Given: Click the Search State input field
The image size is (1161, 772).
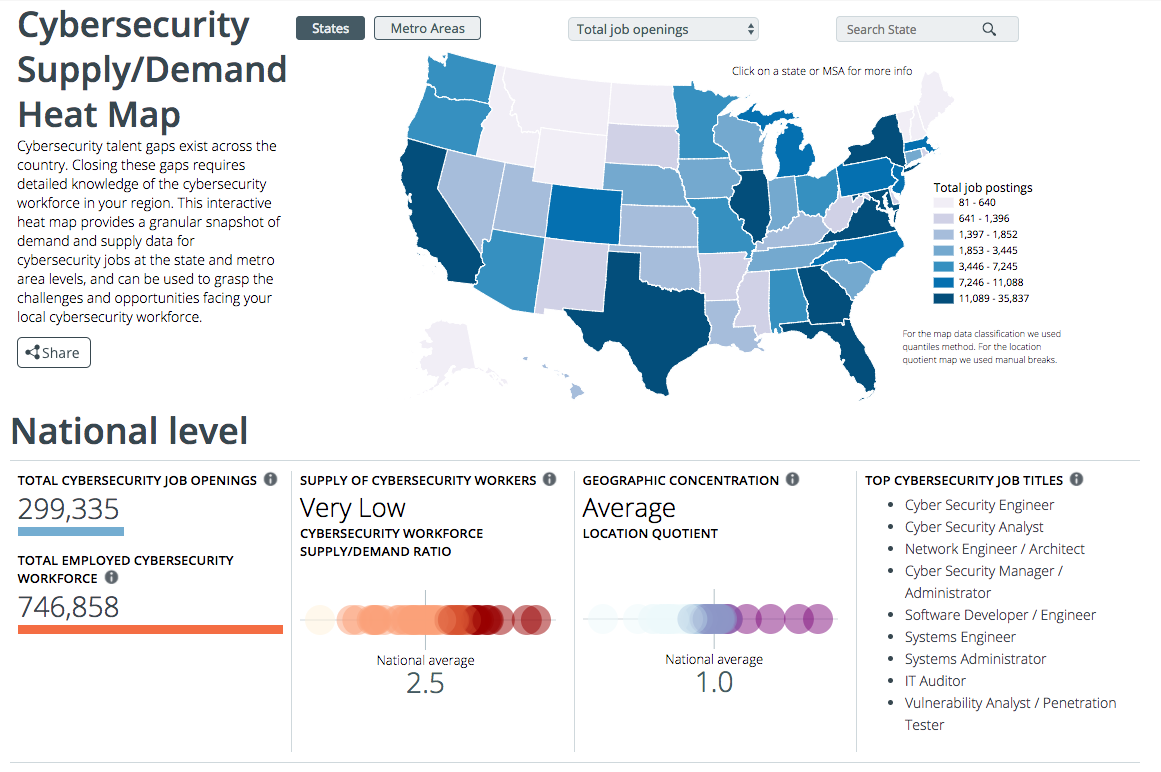Looking at the screenshot, I should (910, 29).
